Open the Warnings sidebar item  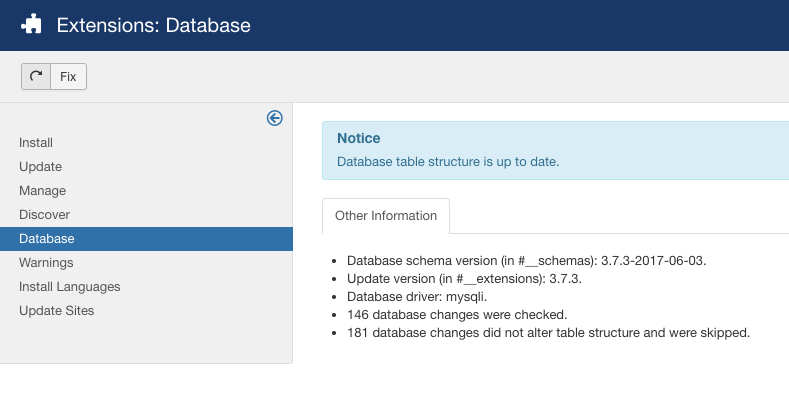click(x=46, y=263)
